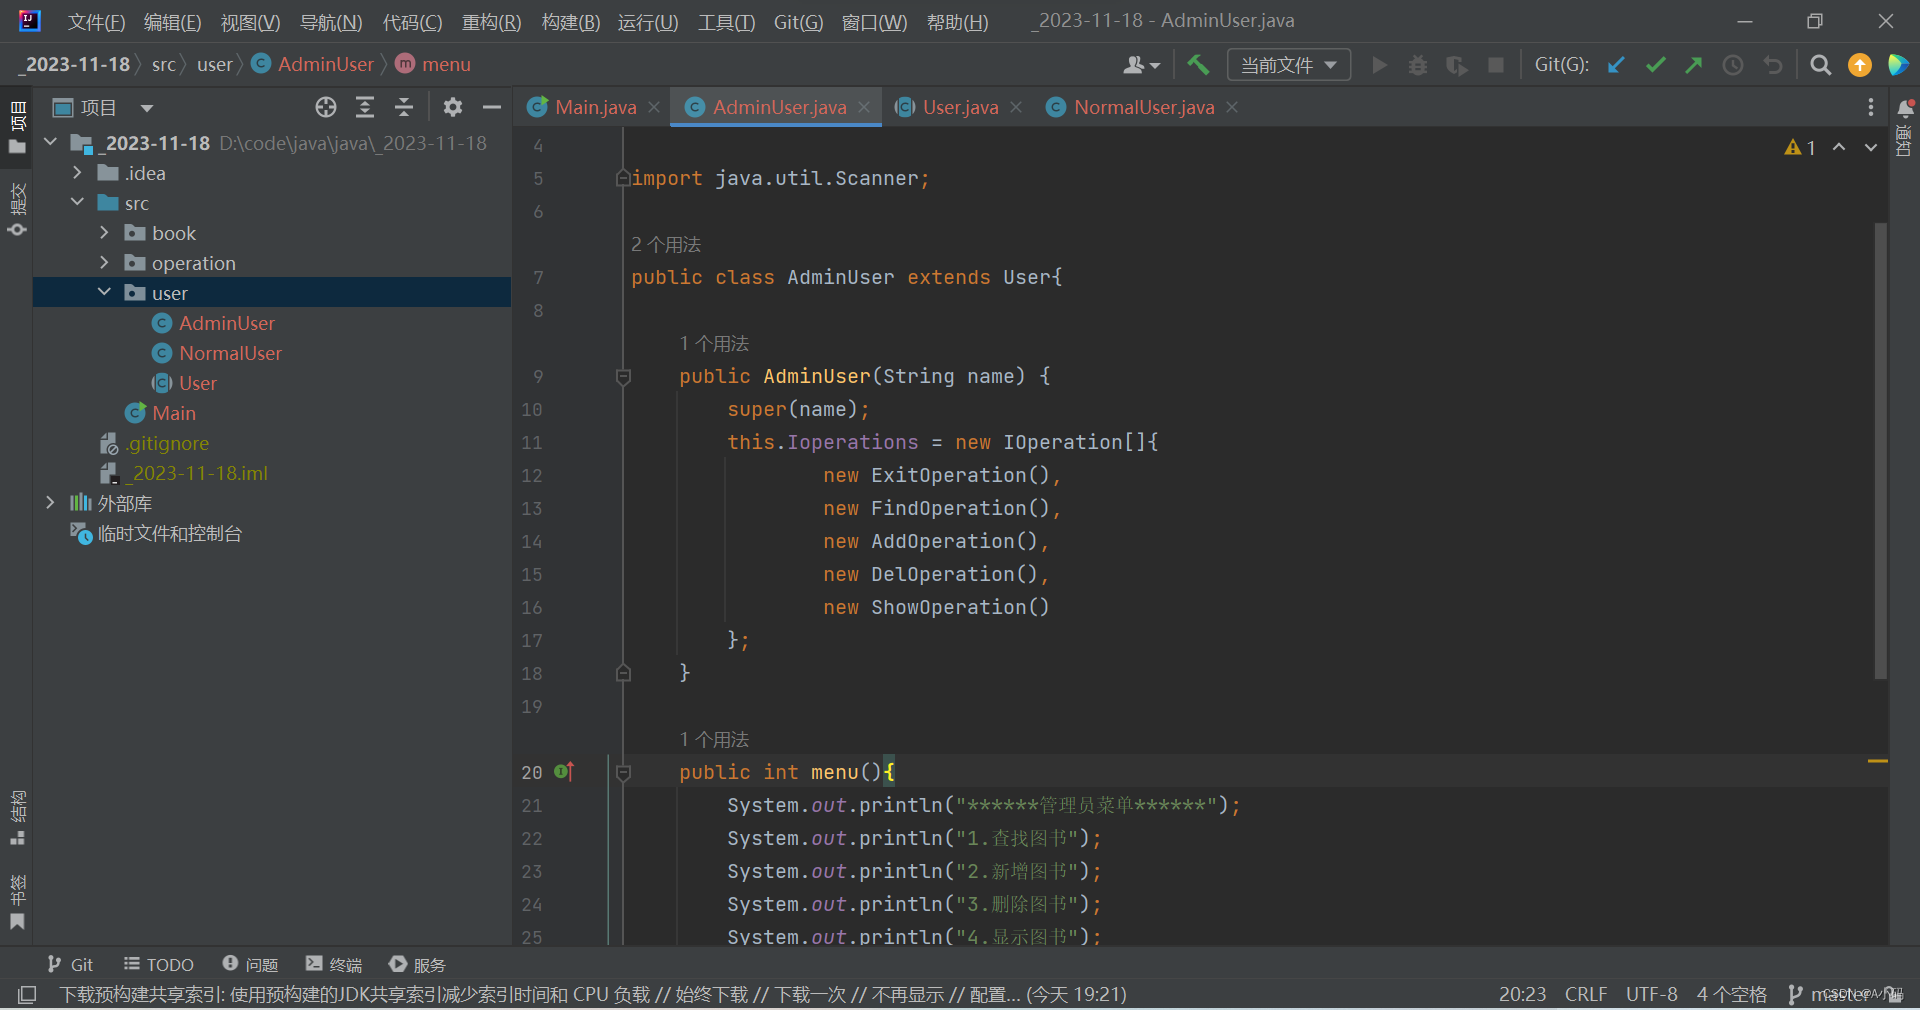This screenshot has height=1010, width=1920.
Task: Click the override gutter icon on line 20
Action: click(x=564, y=771)
